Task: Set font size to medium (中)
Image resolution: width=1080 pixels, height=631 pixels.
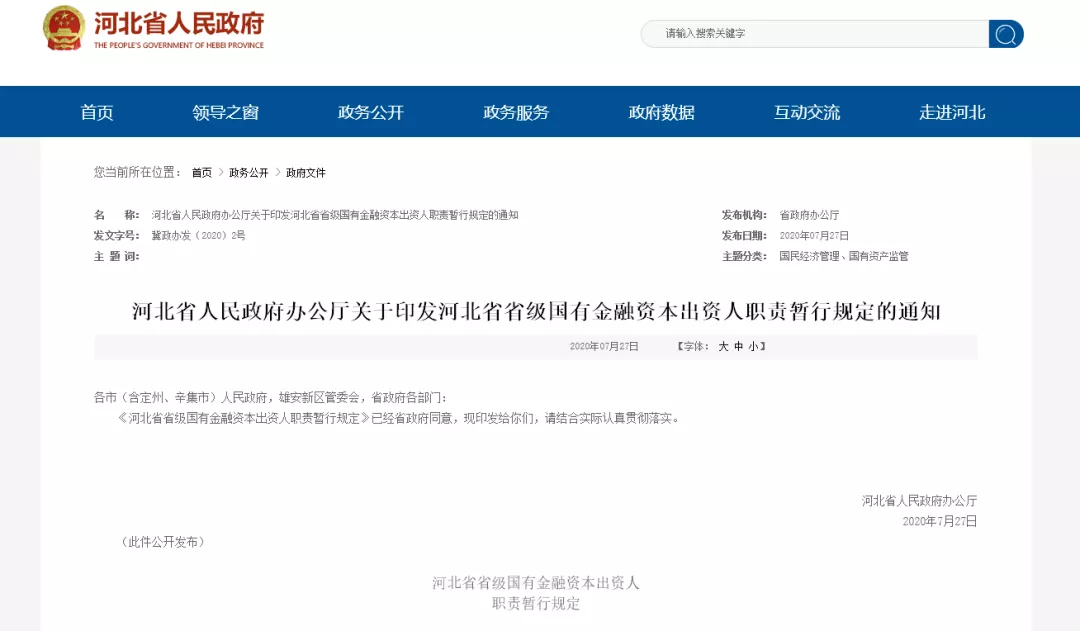Action: (x=739, y=346)
